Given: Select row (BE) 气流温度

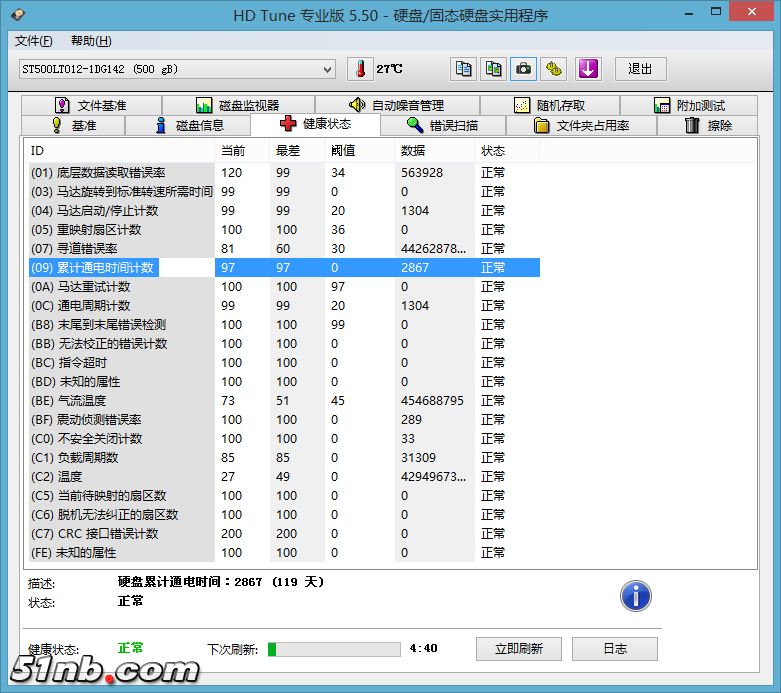Looking at the screenshot, I should pyautogui.click(x=284, y=400).
